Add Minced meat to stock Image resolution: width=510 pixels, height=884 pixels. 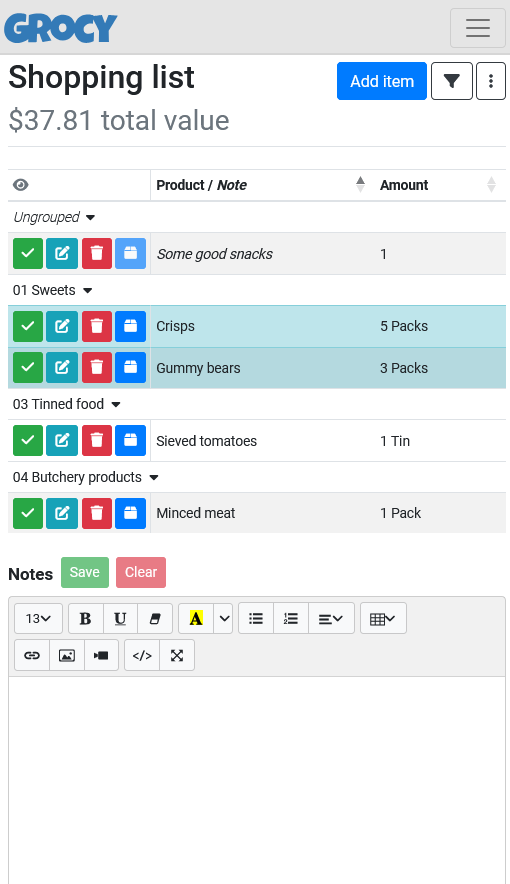tap(130, 513)
